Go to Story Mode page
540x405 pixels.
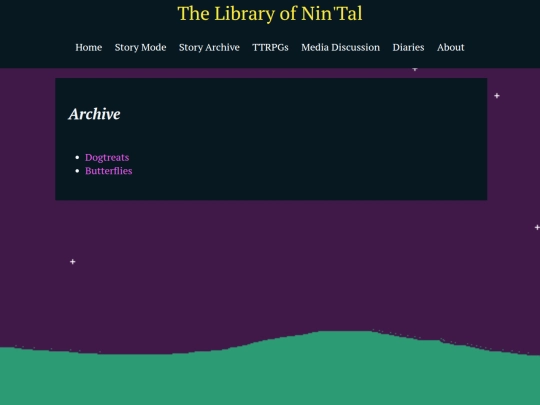[x=141, y=48]
